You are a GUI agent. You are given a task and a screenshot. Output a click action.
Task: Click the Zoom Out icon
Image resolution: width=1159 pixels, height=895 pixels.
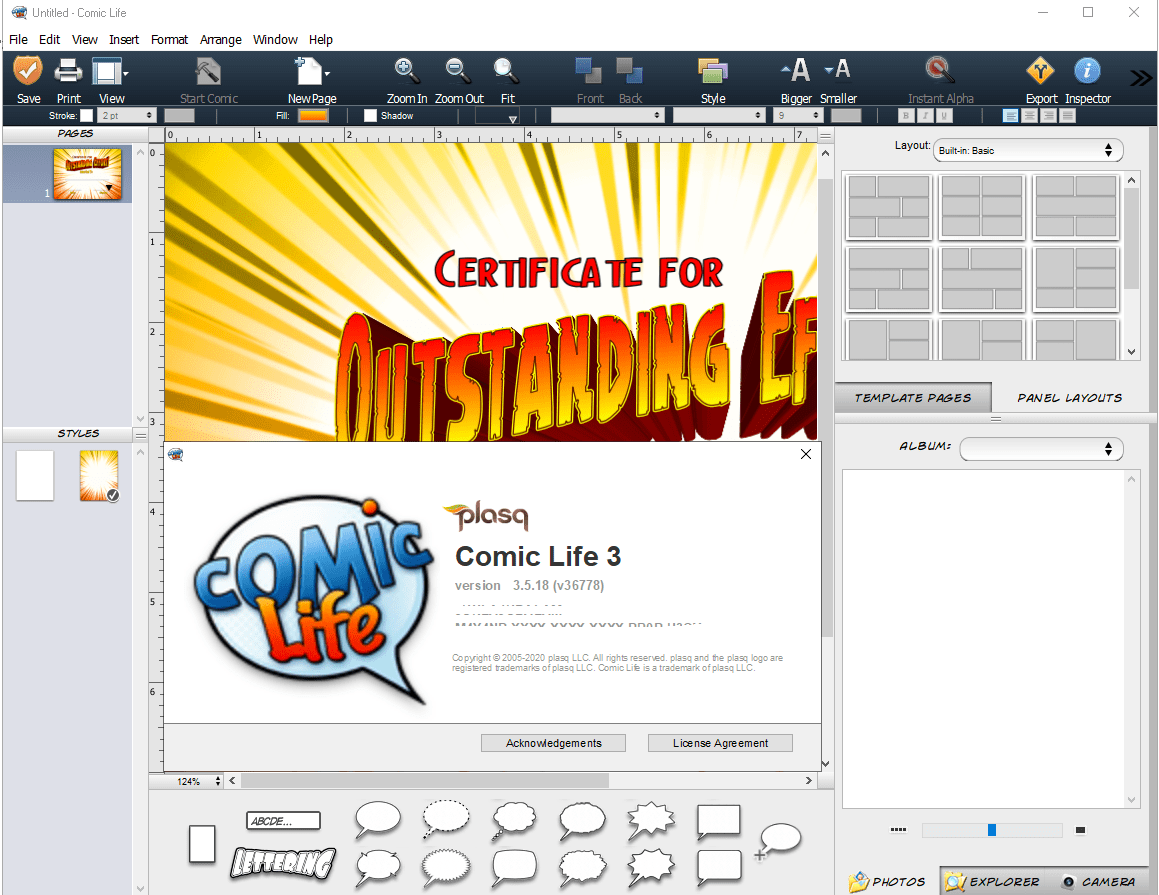coord(458,71)
